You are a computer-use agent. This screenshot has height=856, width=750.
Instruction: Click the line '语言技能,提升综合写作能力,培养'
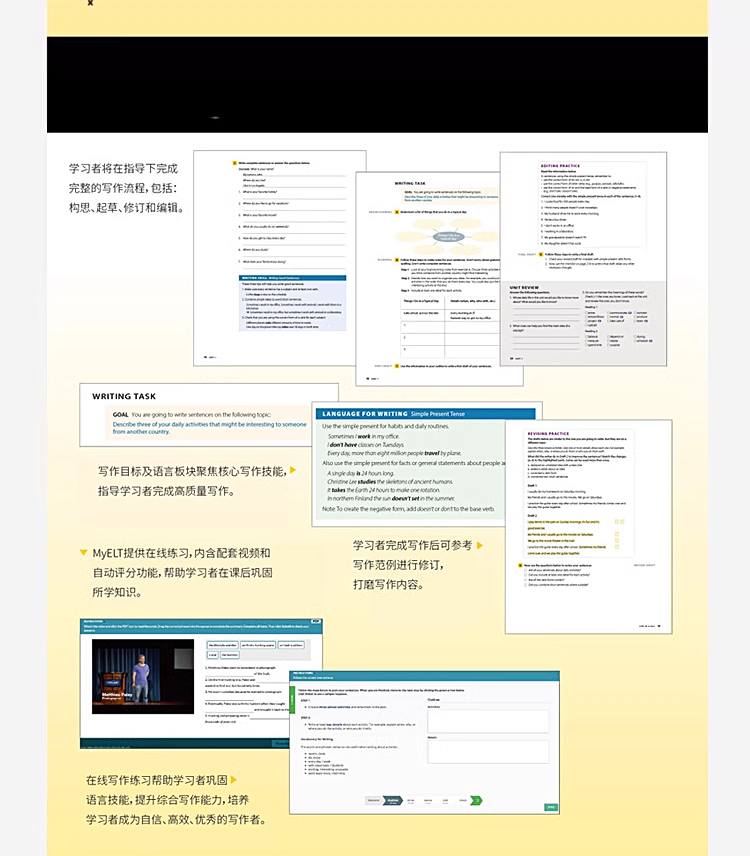click(x=167, y=800)
